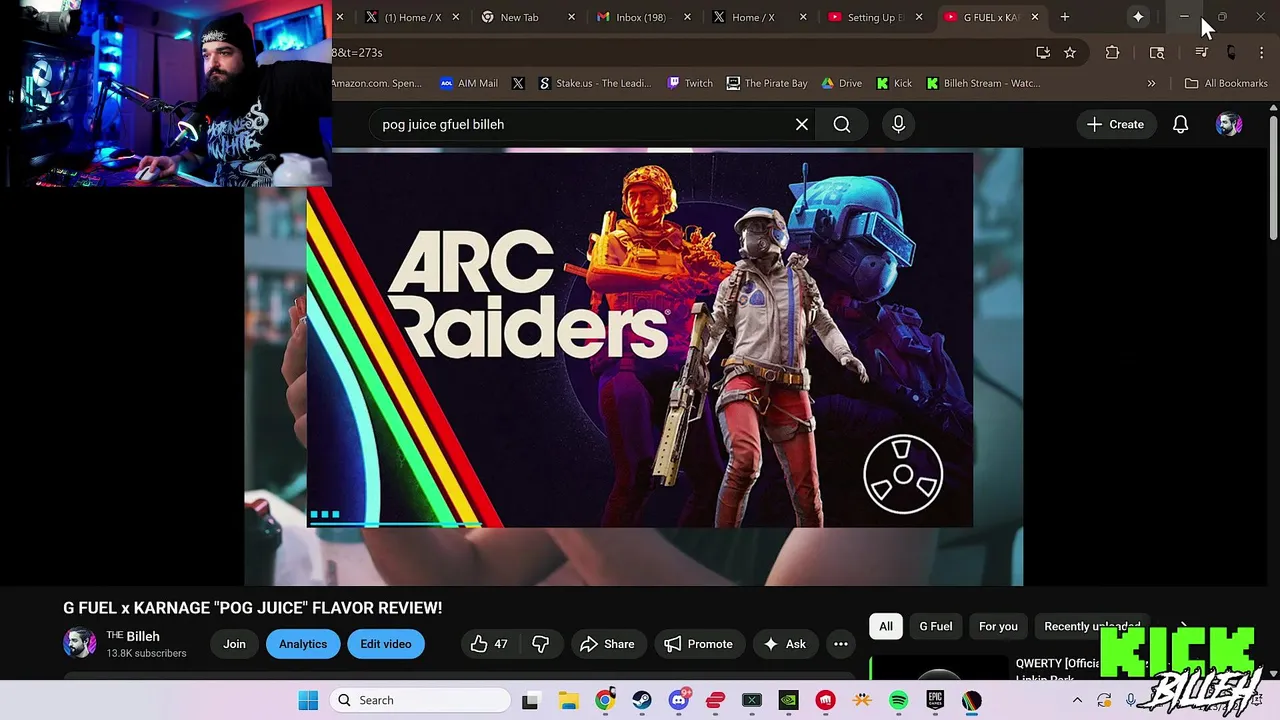Open Spotify from the taskbar
The height and width of the screenshot is (720, 1280).
[x=898, y=700]
